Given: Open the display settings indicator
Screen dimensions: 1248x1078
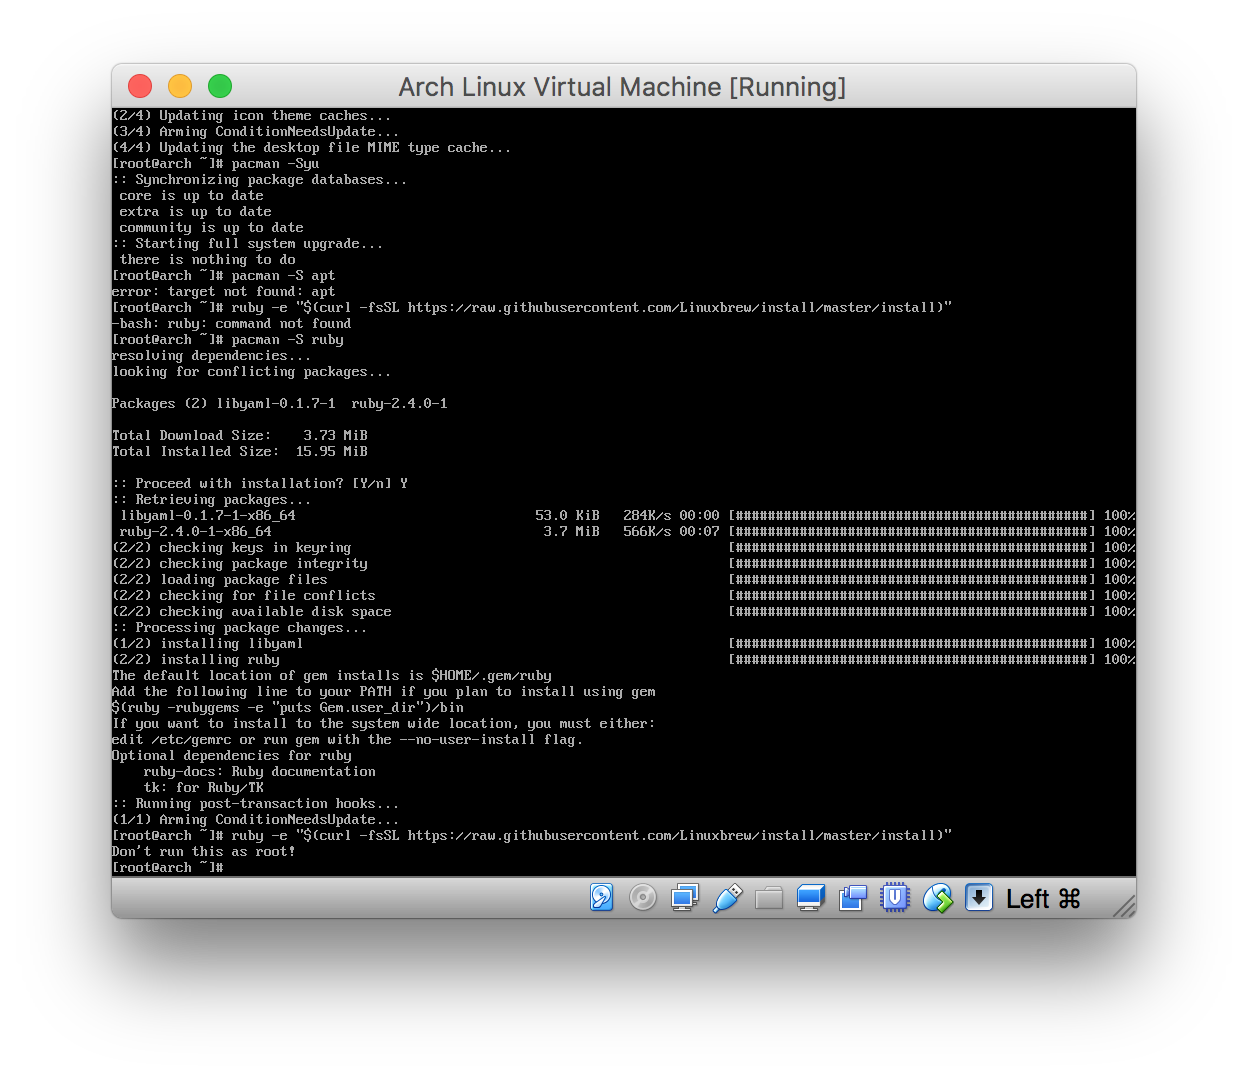Looking at the screenshot, I should pos(811,898).
